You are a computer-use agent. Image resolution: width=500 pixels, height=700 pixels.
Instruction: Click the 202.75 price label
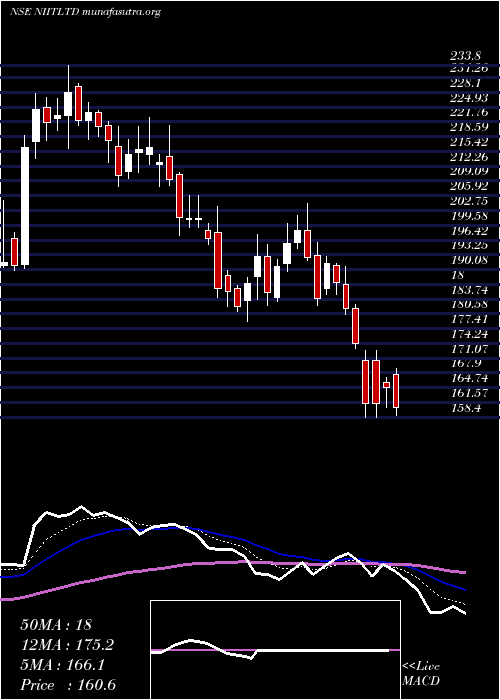(x=469, y=201)
